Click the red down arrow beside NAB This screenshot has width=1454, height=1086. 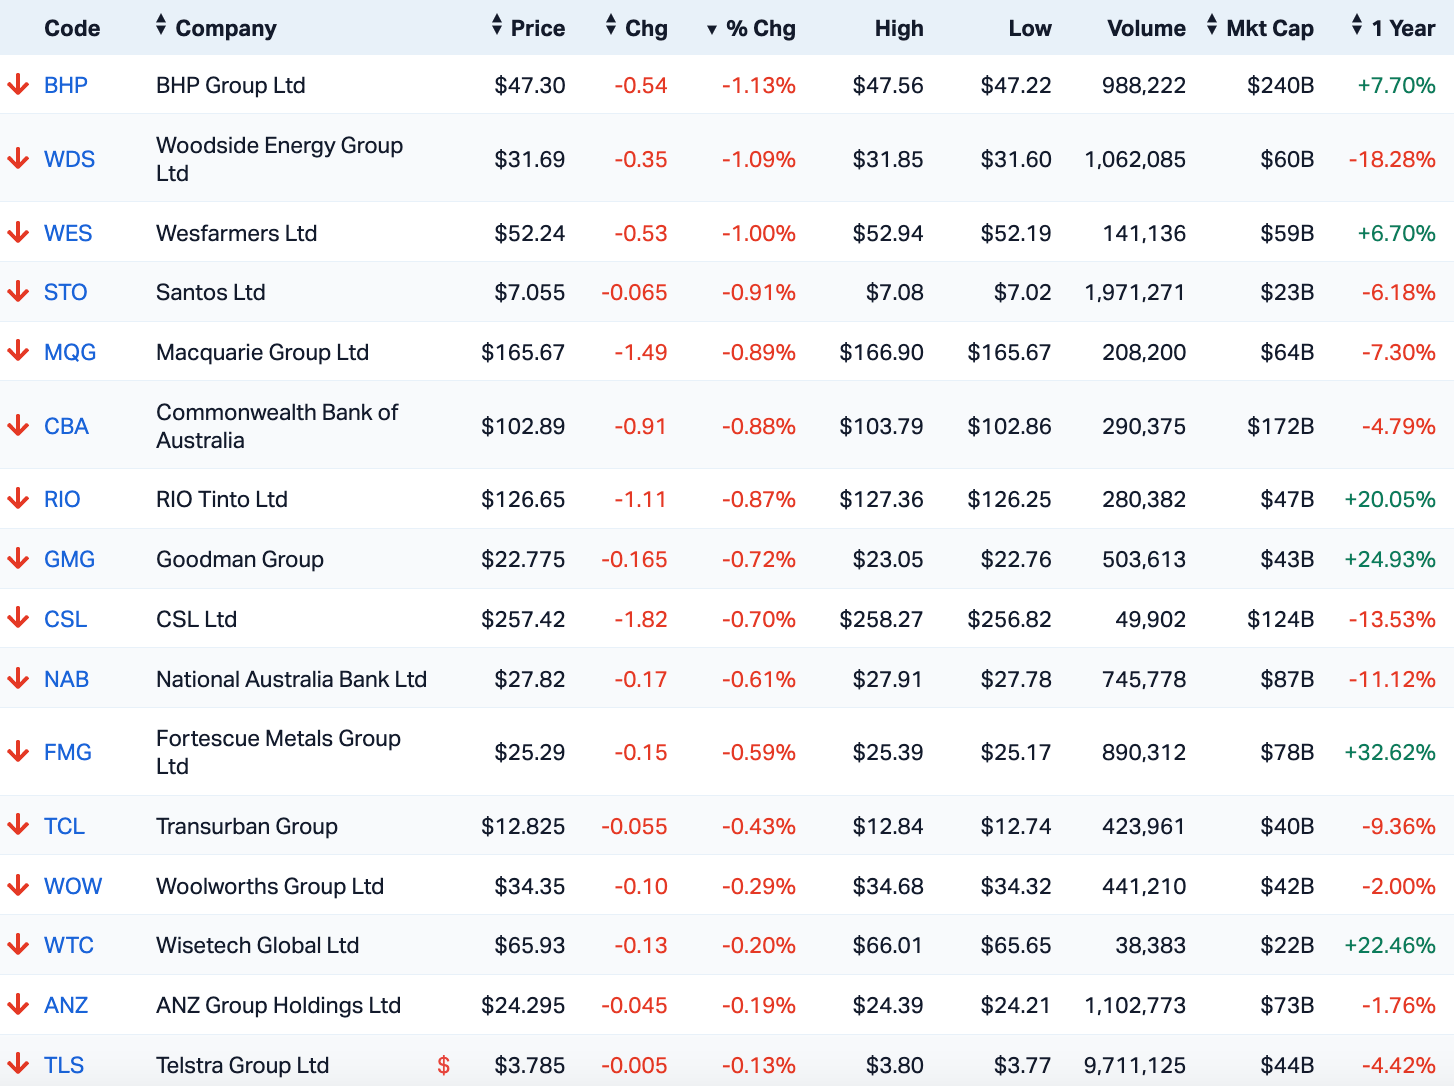18,678
